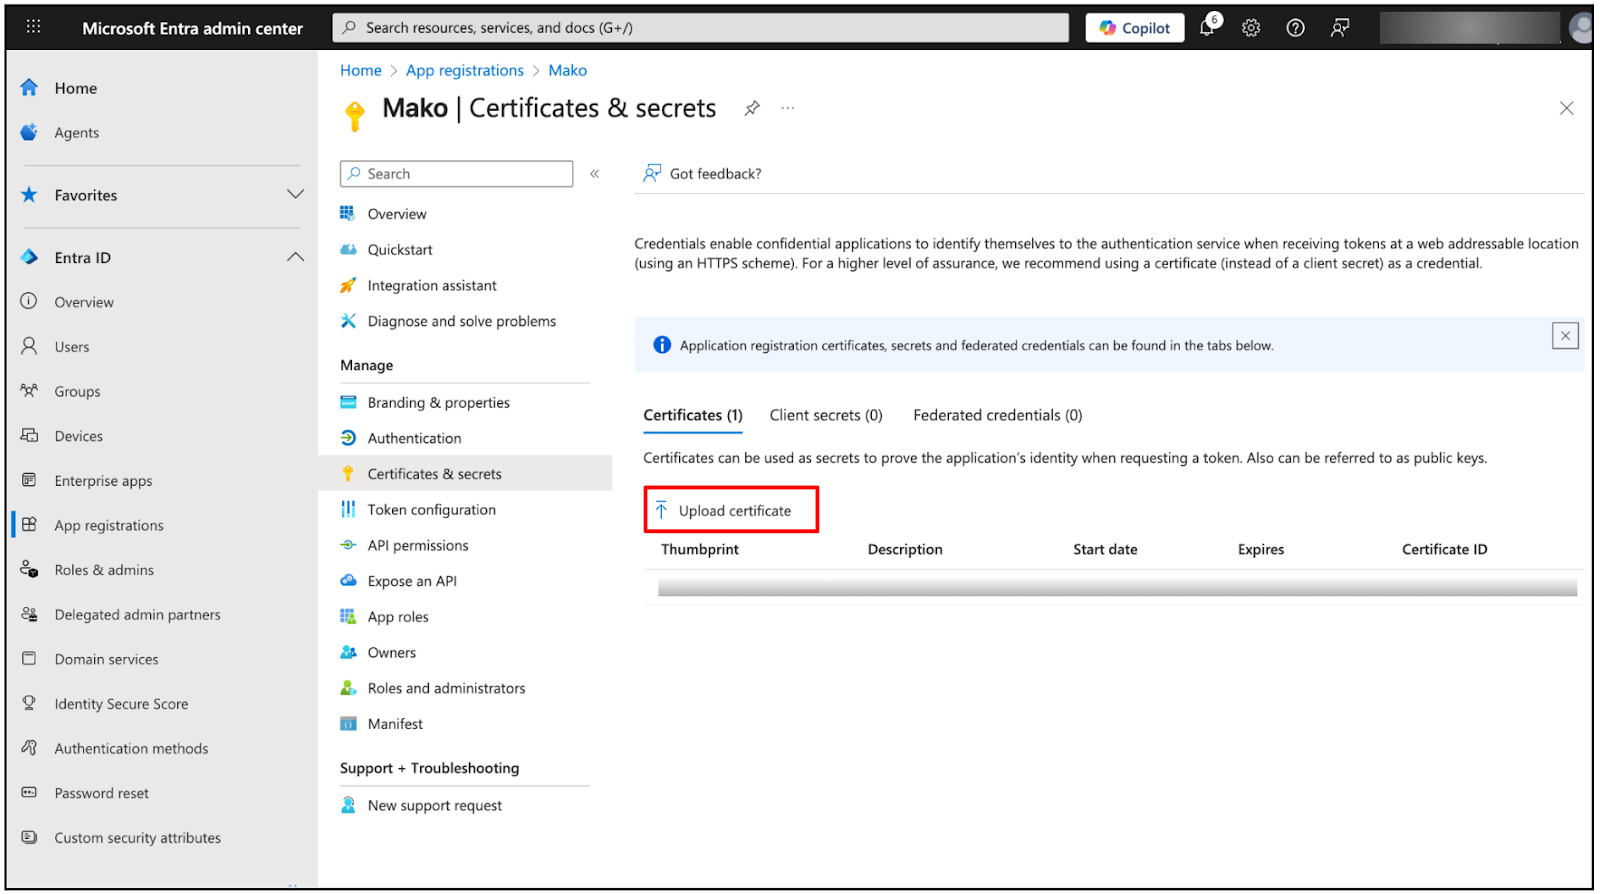Image resolution: width=1600 pixels, height=894 pixels.
Task: Open App roles
Action: (397, 617)
